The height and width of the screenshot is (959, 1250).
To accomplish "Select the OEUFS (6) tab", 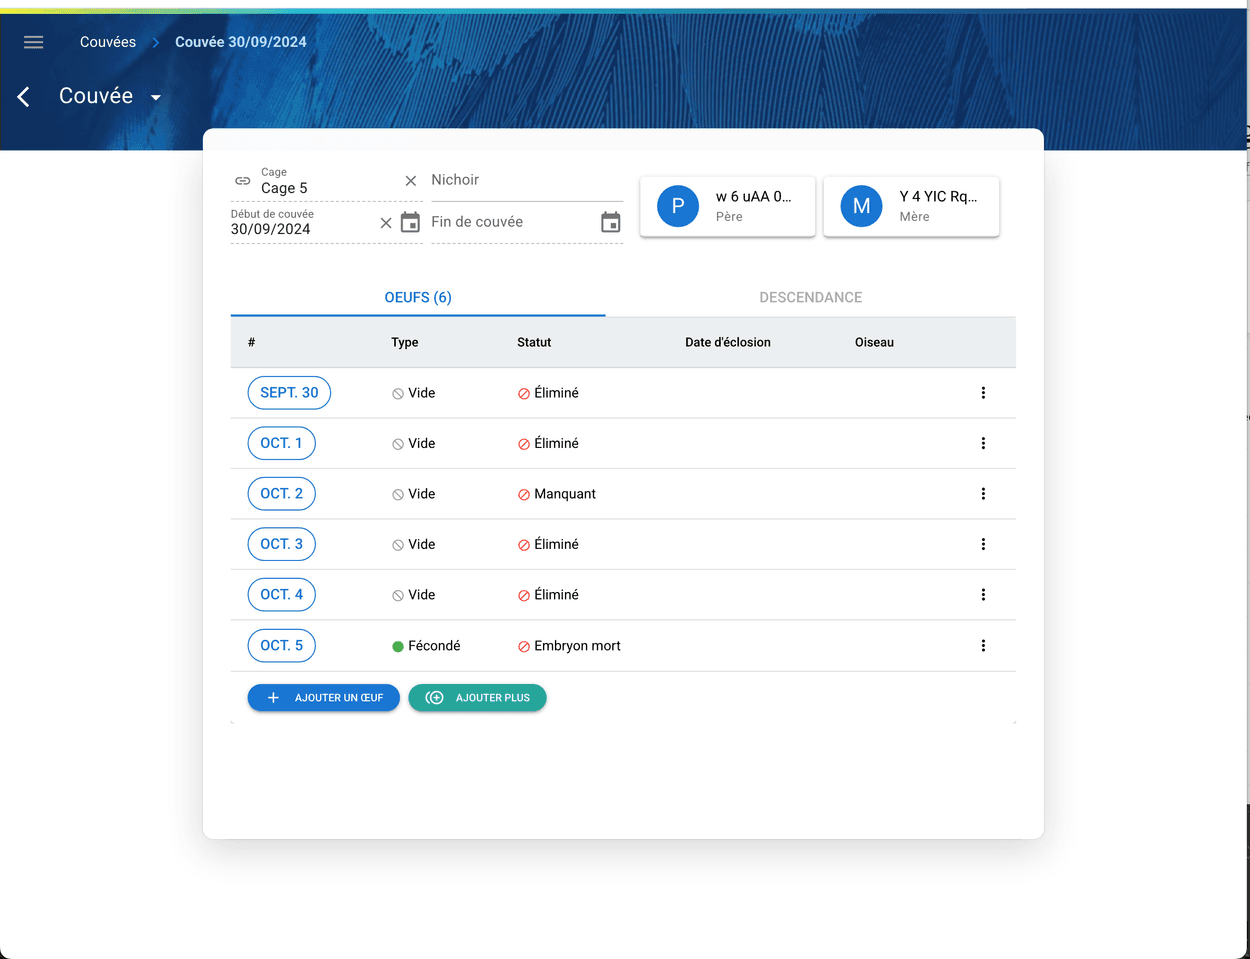I will point(418,297).
